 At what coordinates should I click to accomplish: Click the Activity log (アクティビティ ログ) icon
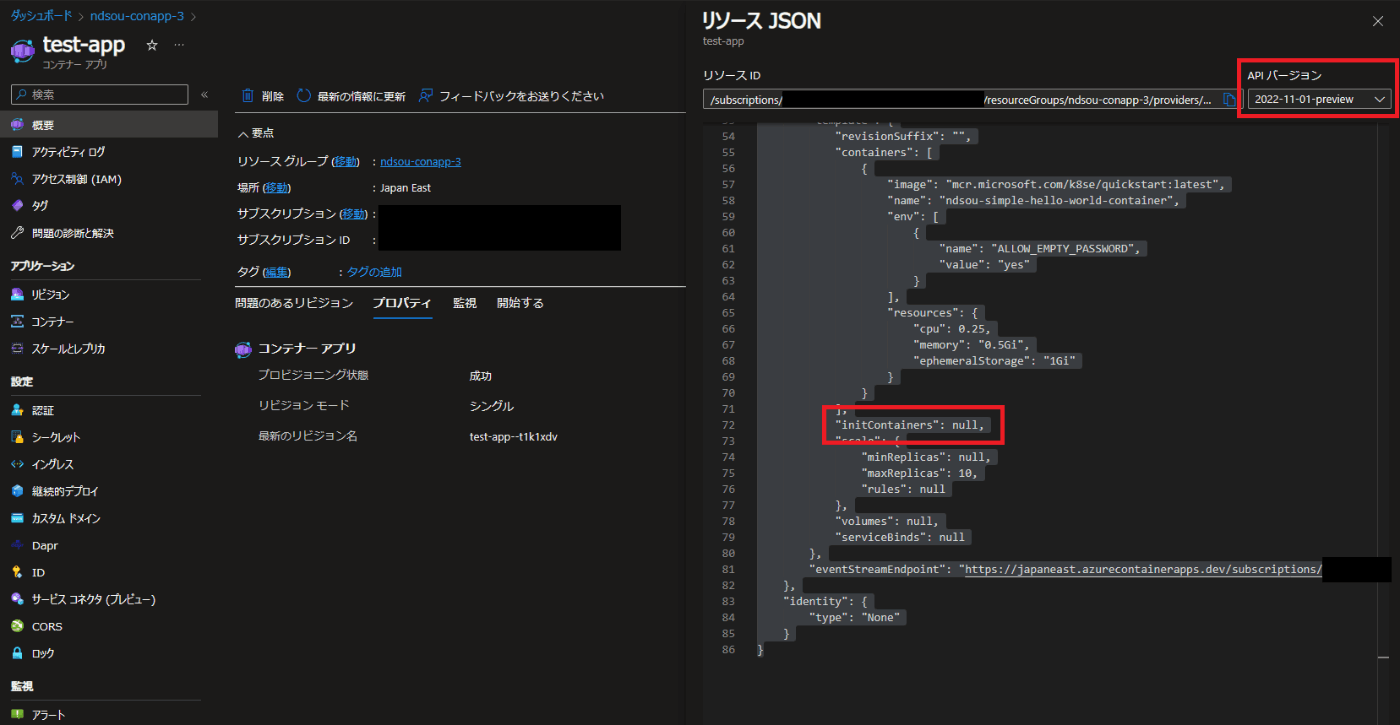(x=17, y=152)
